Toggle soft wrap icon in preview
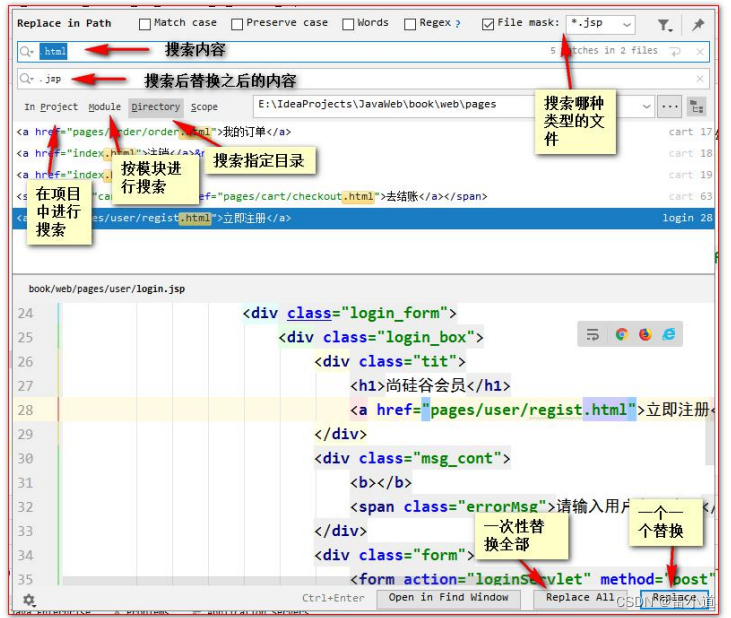731x618 pixels. point(593,334)
